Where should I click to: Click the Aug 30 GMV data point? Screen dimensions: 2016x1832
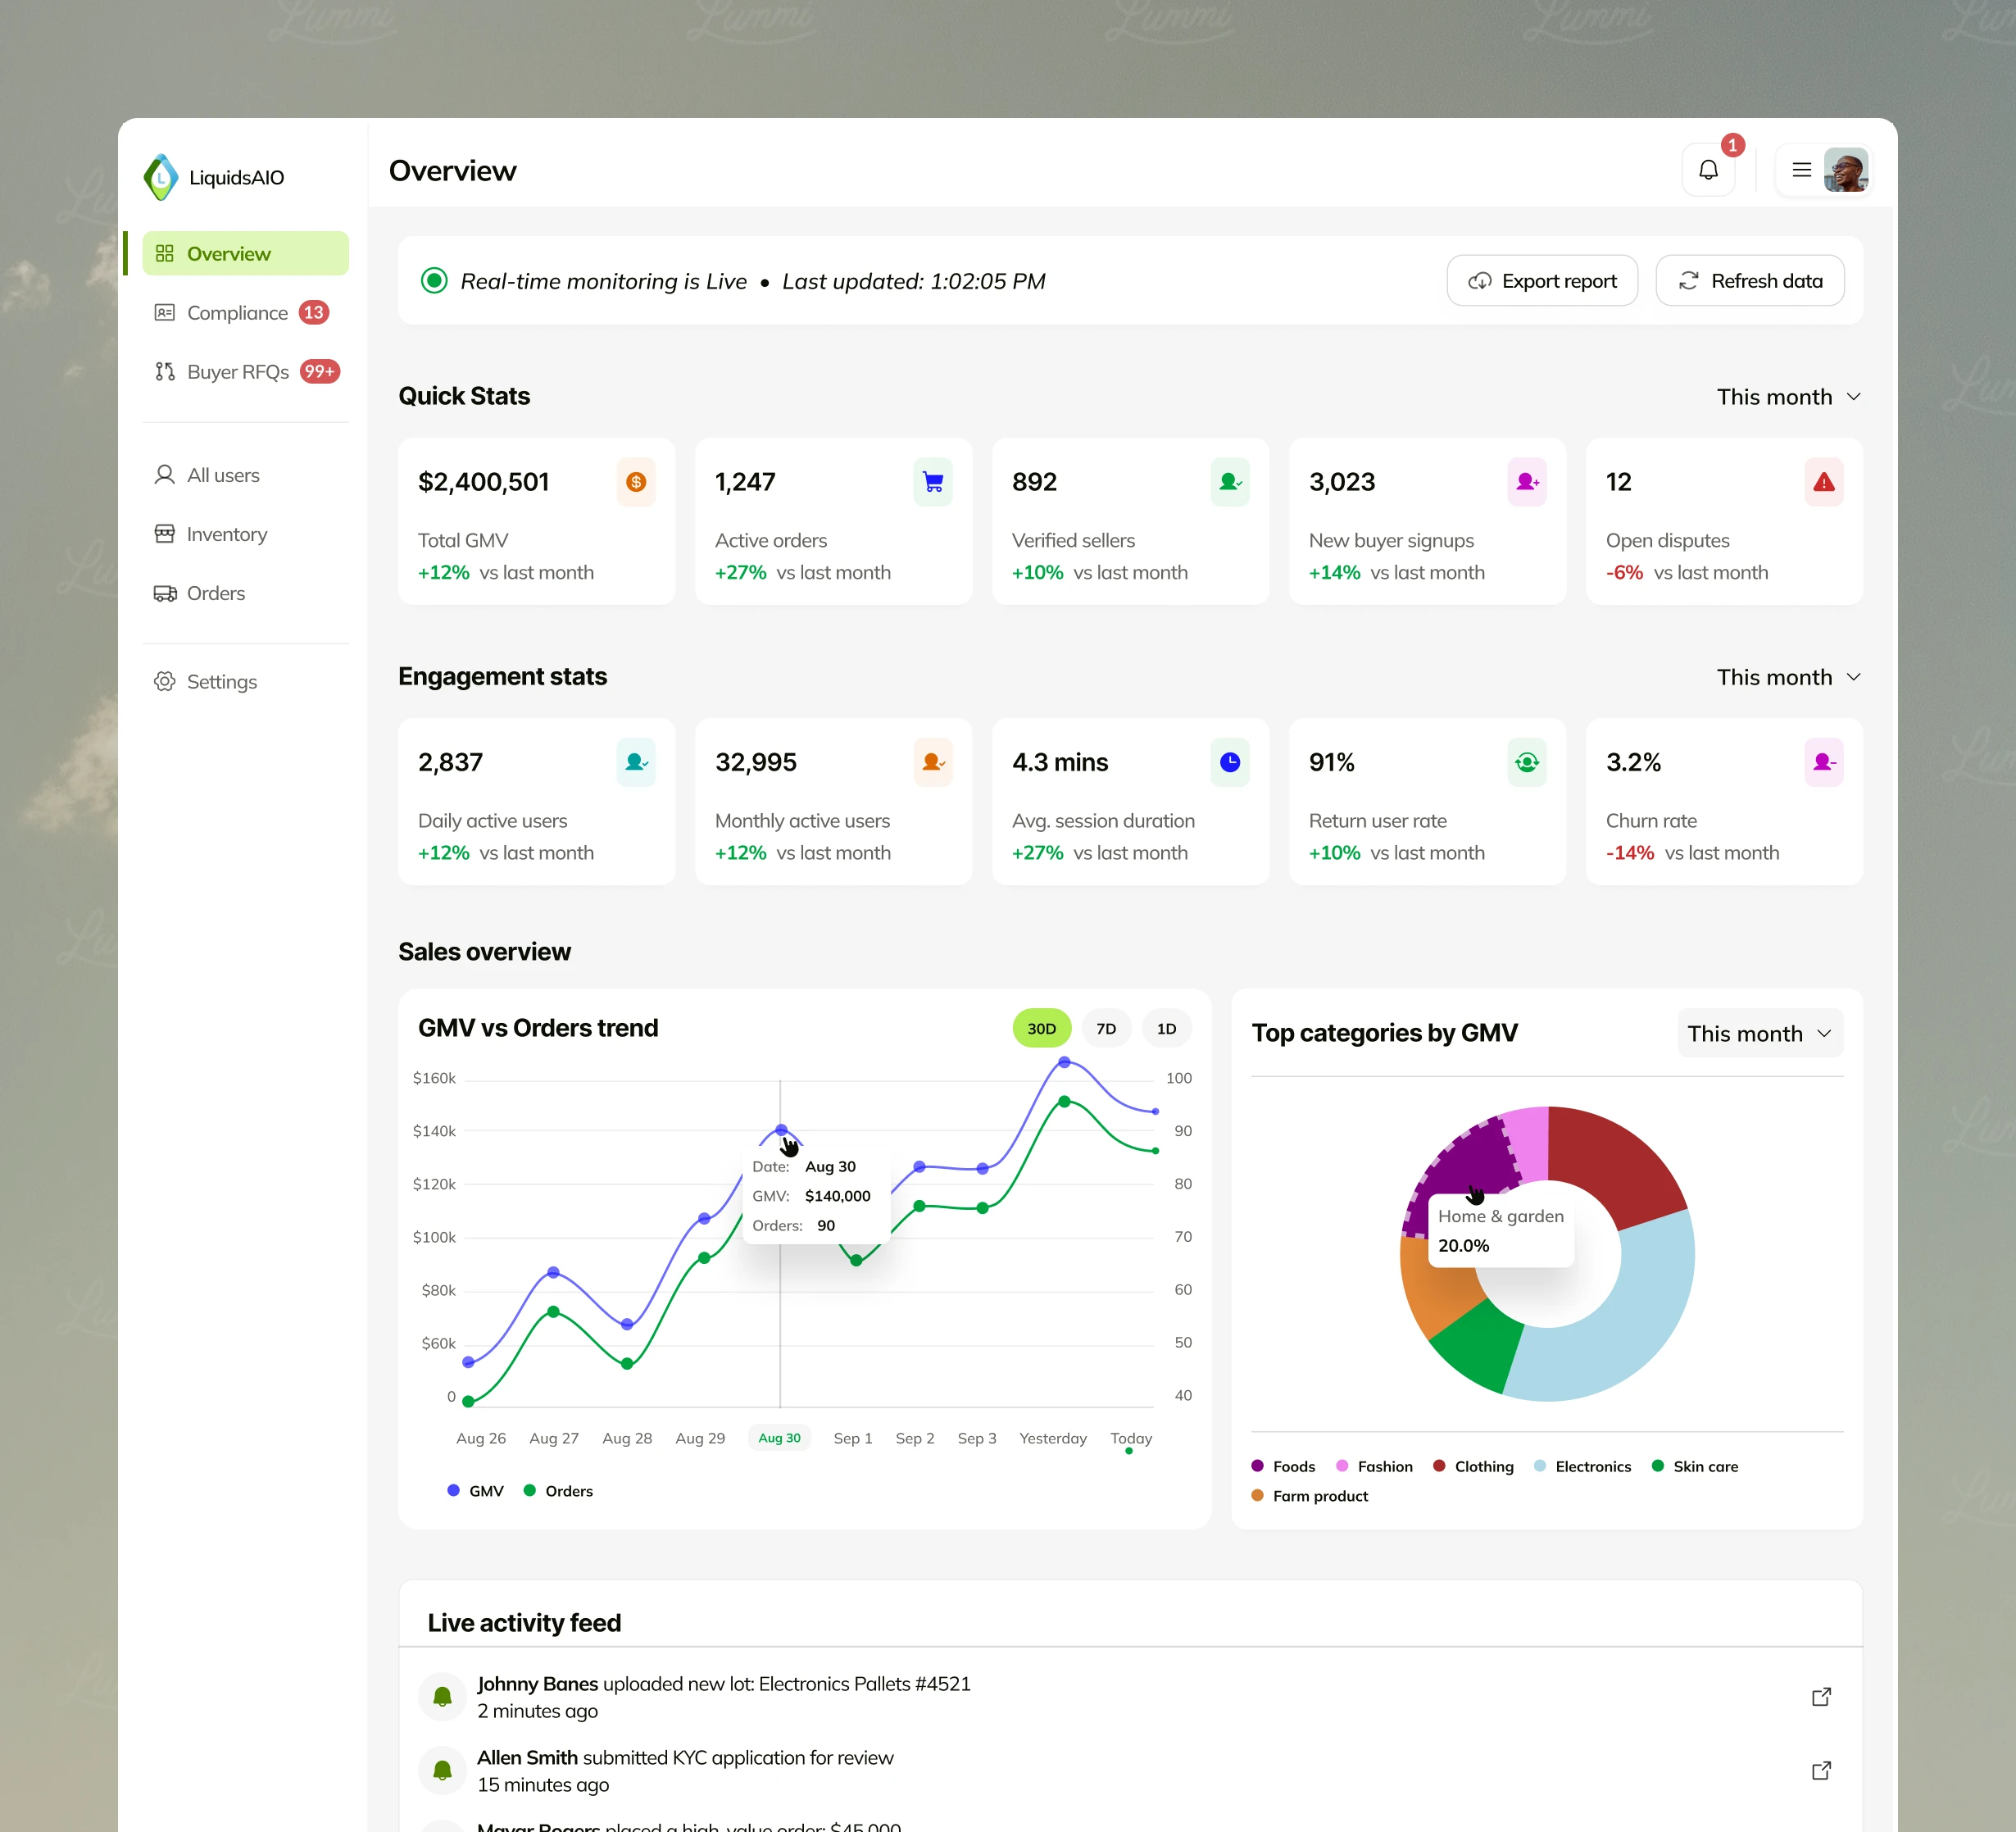click(781, 1130)
